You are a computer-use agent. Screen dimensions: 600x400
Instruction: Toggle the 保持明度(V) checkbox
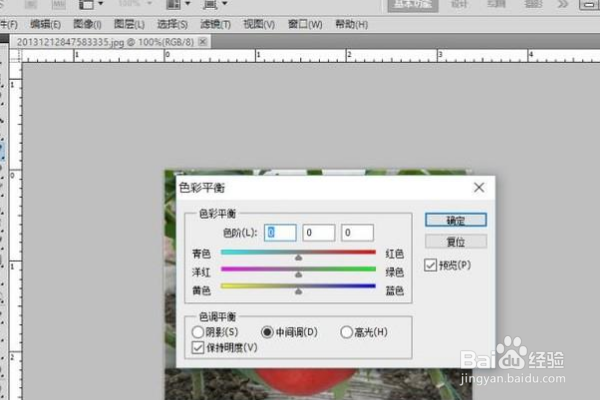tap(197, 348)
